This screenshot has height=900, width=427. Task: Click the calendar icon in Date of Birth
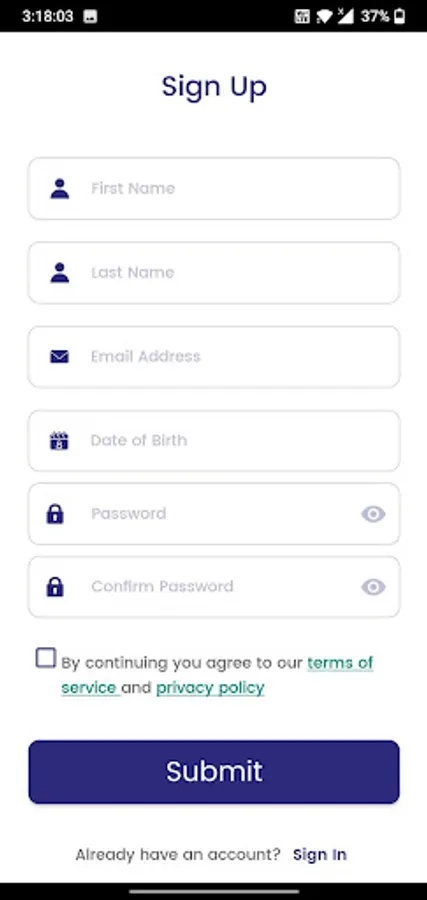tap(59, 440)
